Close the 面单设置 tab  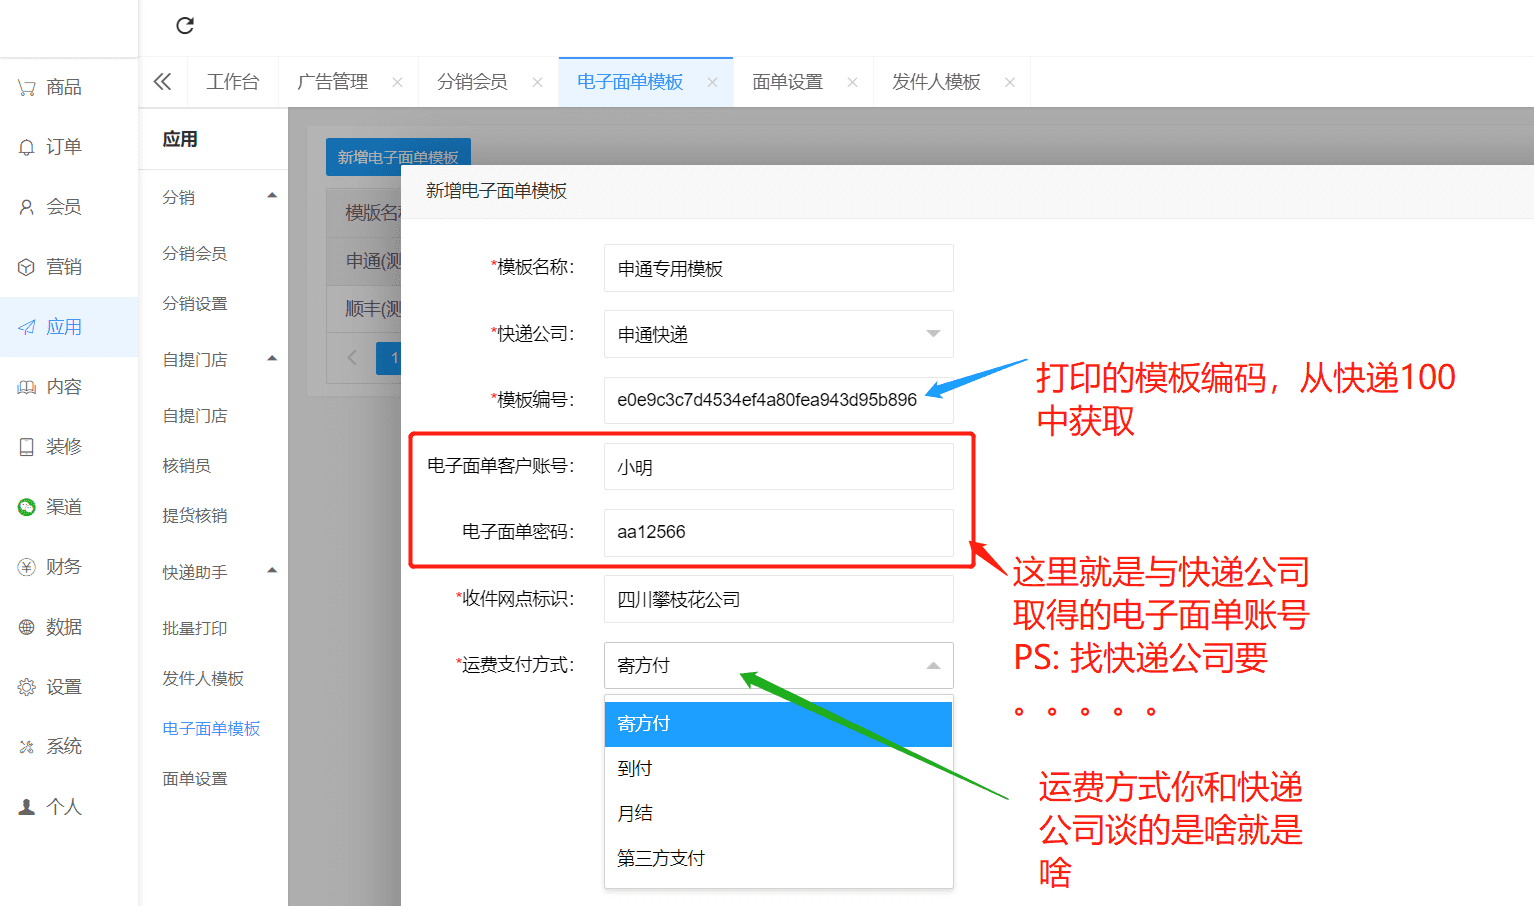[x=852, y=82]
